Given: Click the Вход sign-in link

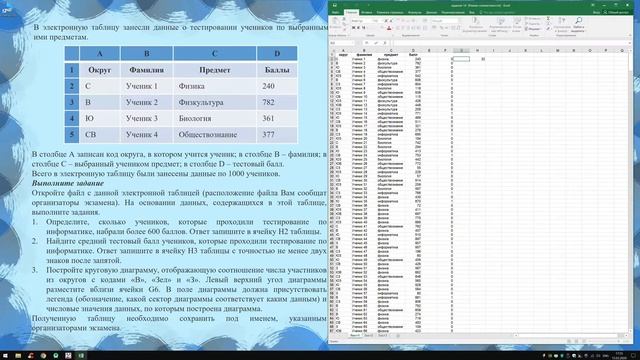Looking at the screenshot, I should pos(596,13).
